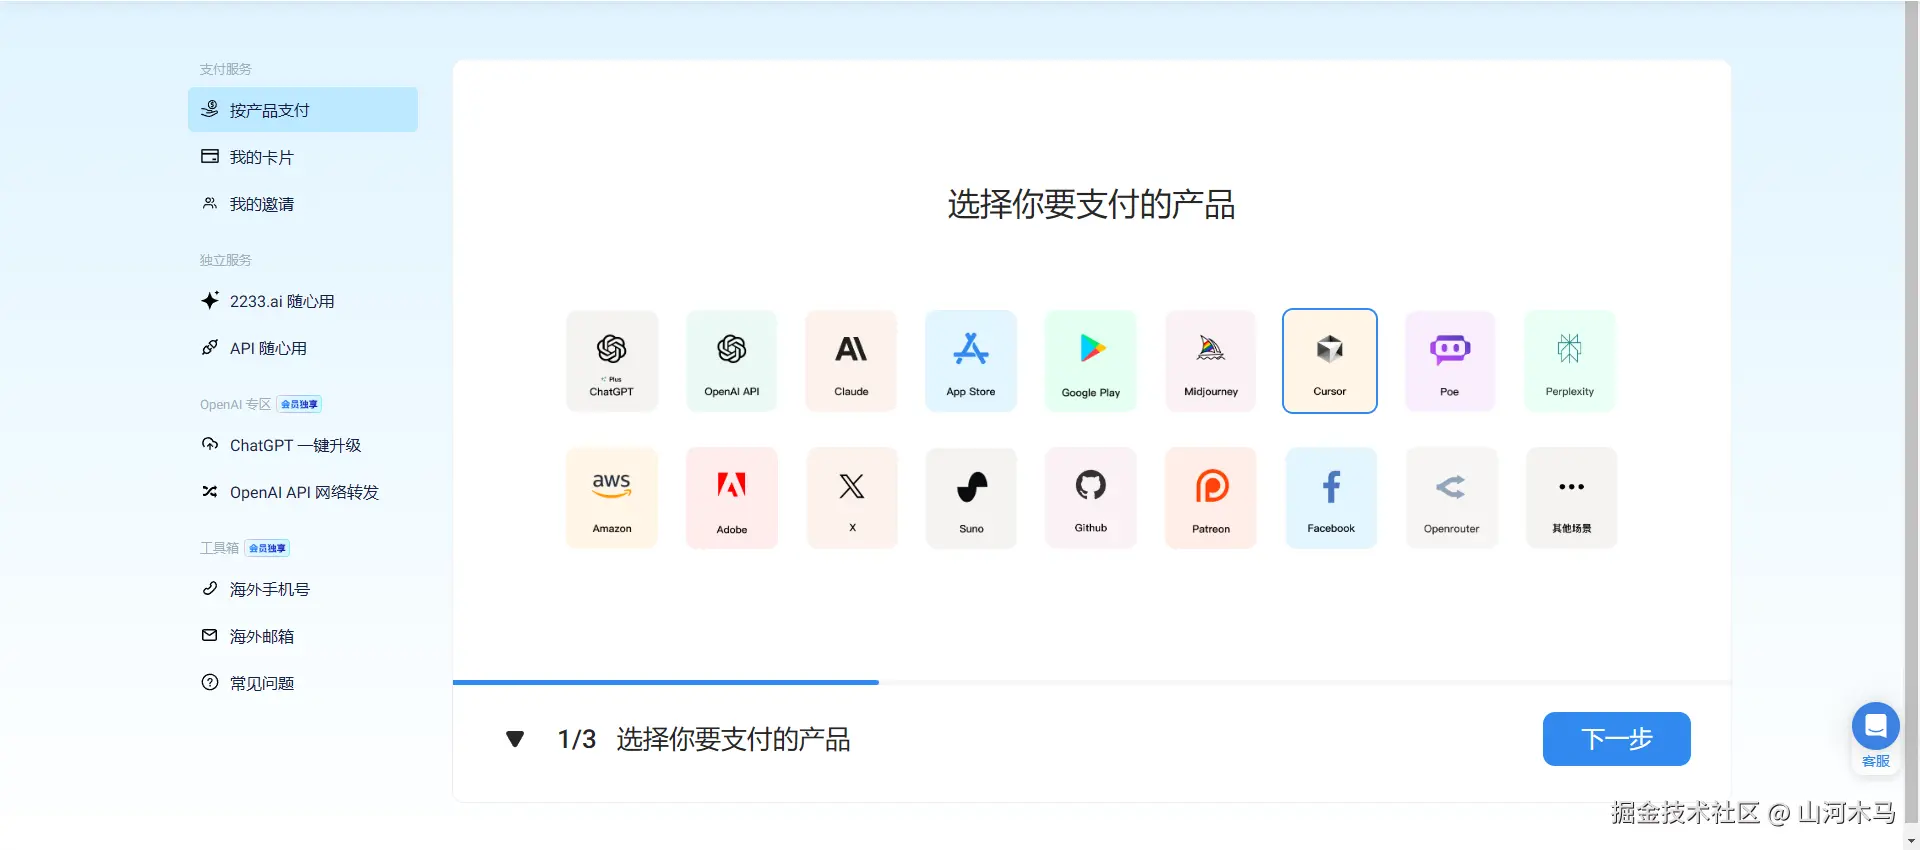The height and width of the screenshot is (850, 1920).
Task: Select the Facebook product card
Action: coord(1331,498)
